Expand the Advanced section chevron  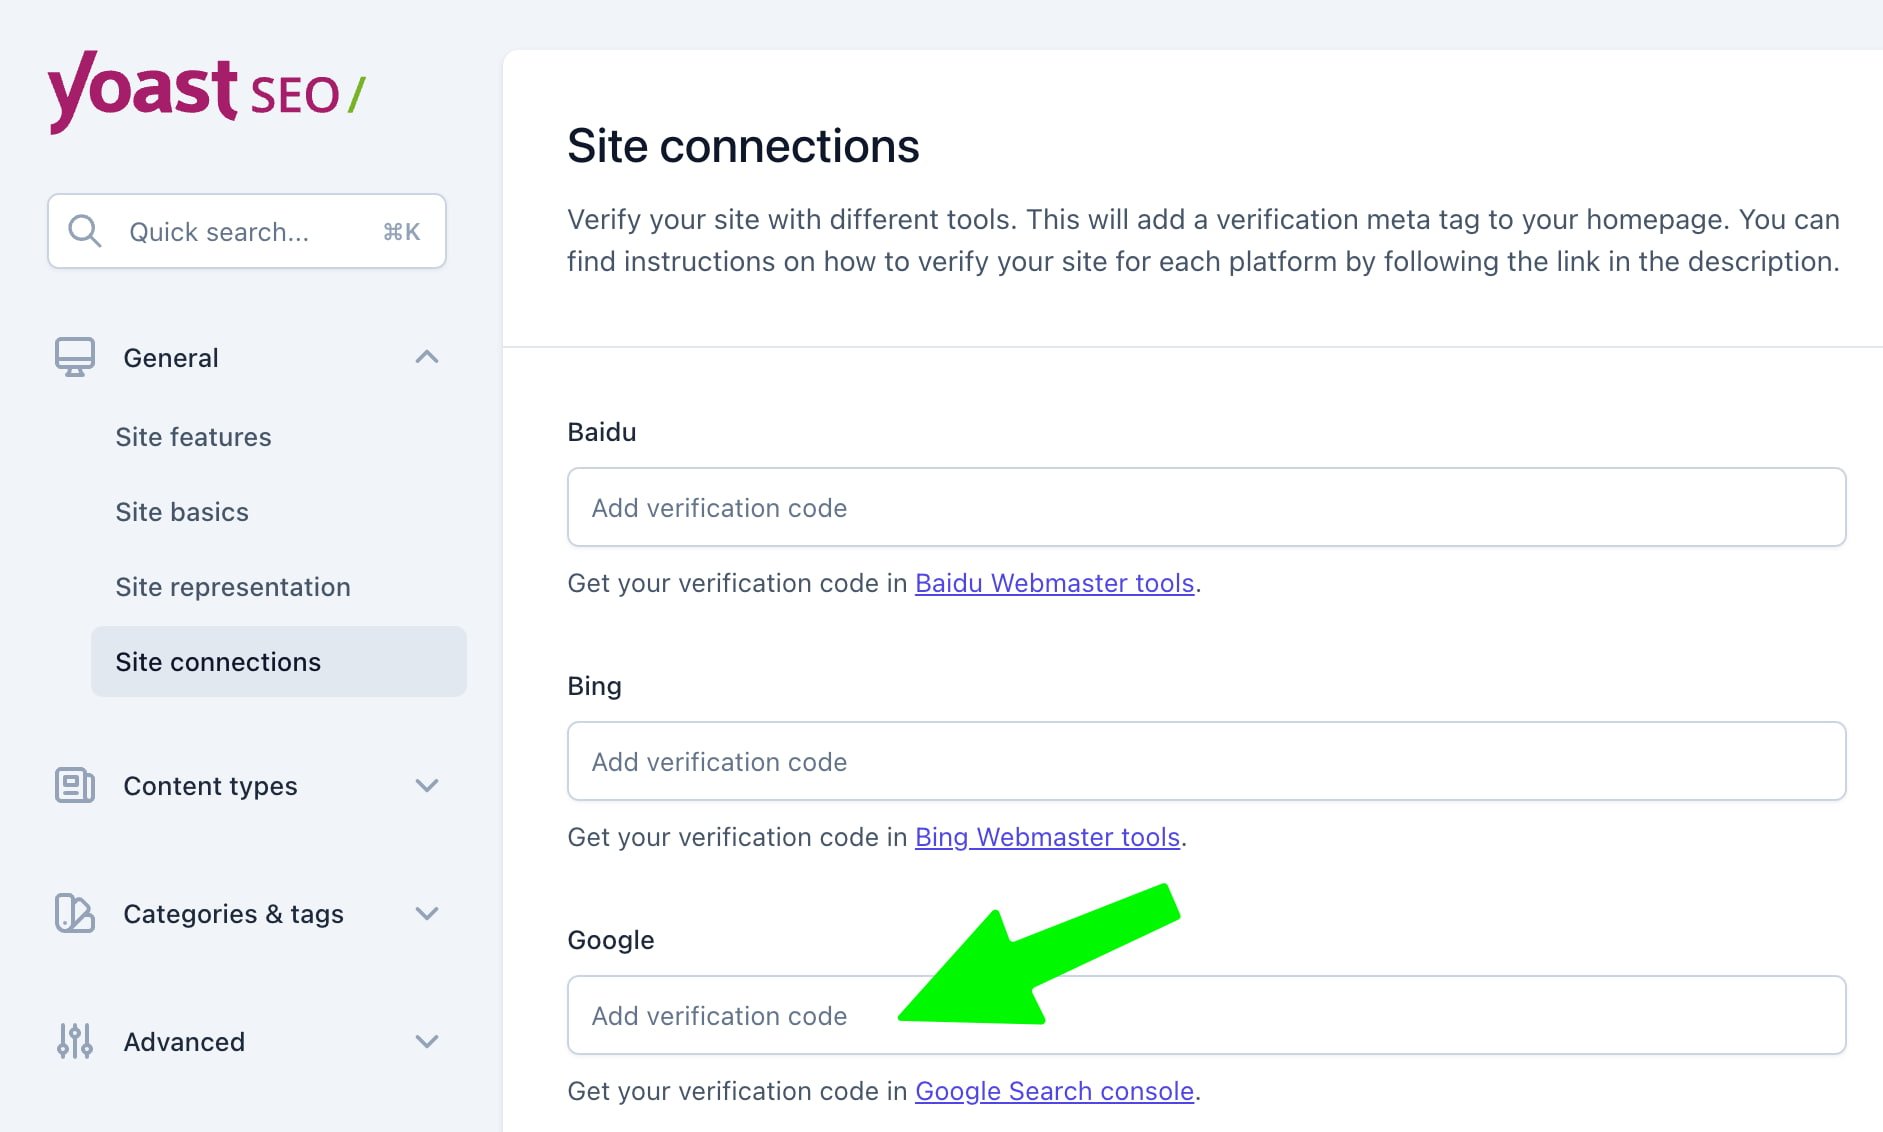427,1041
